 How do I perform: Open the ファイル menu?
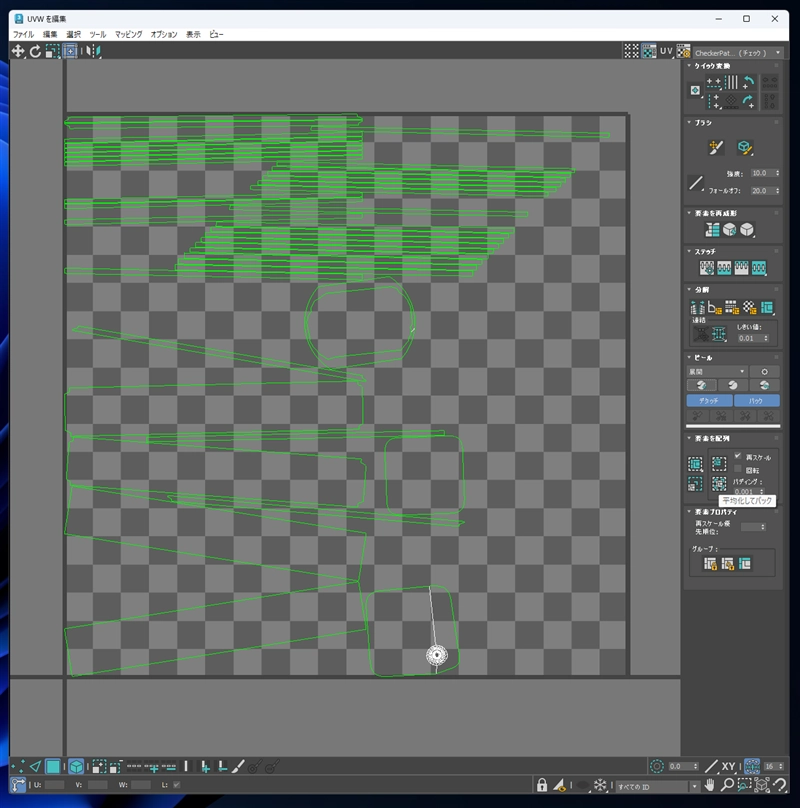click(22, 34)
